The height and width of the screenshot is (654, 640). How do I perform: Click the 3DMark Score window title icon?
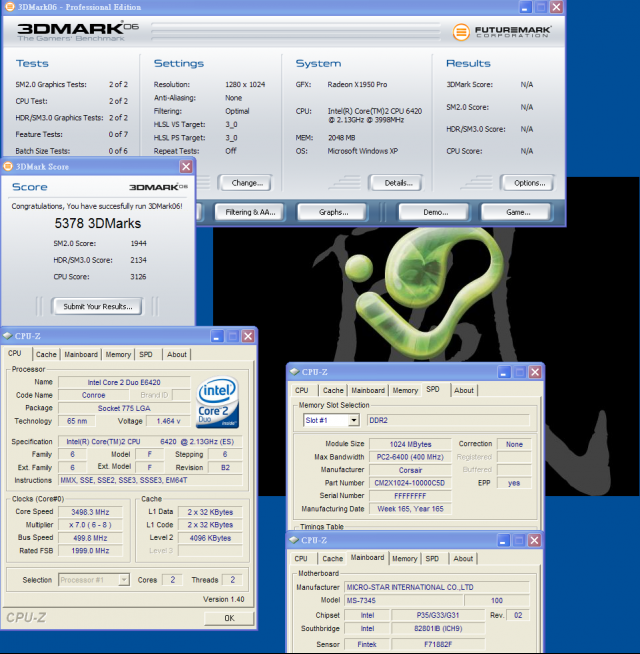click(x=8, y=166)
